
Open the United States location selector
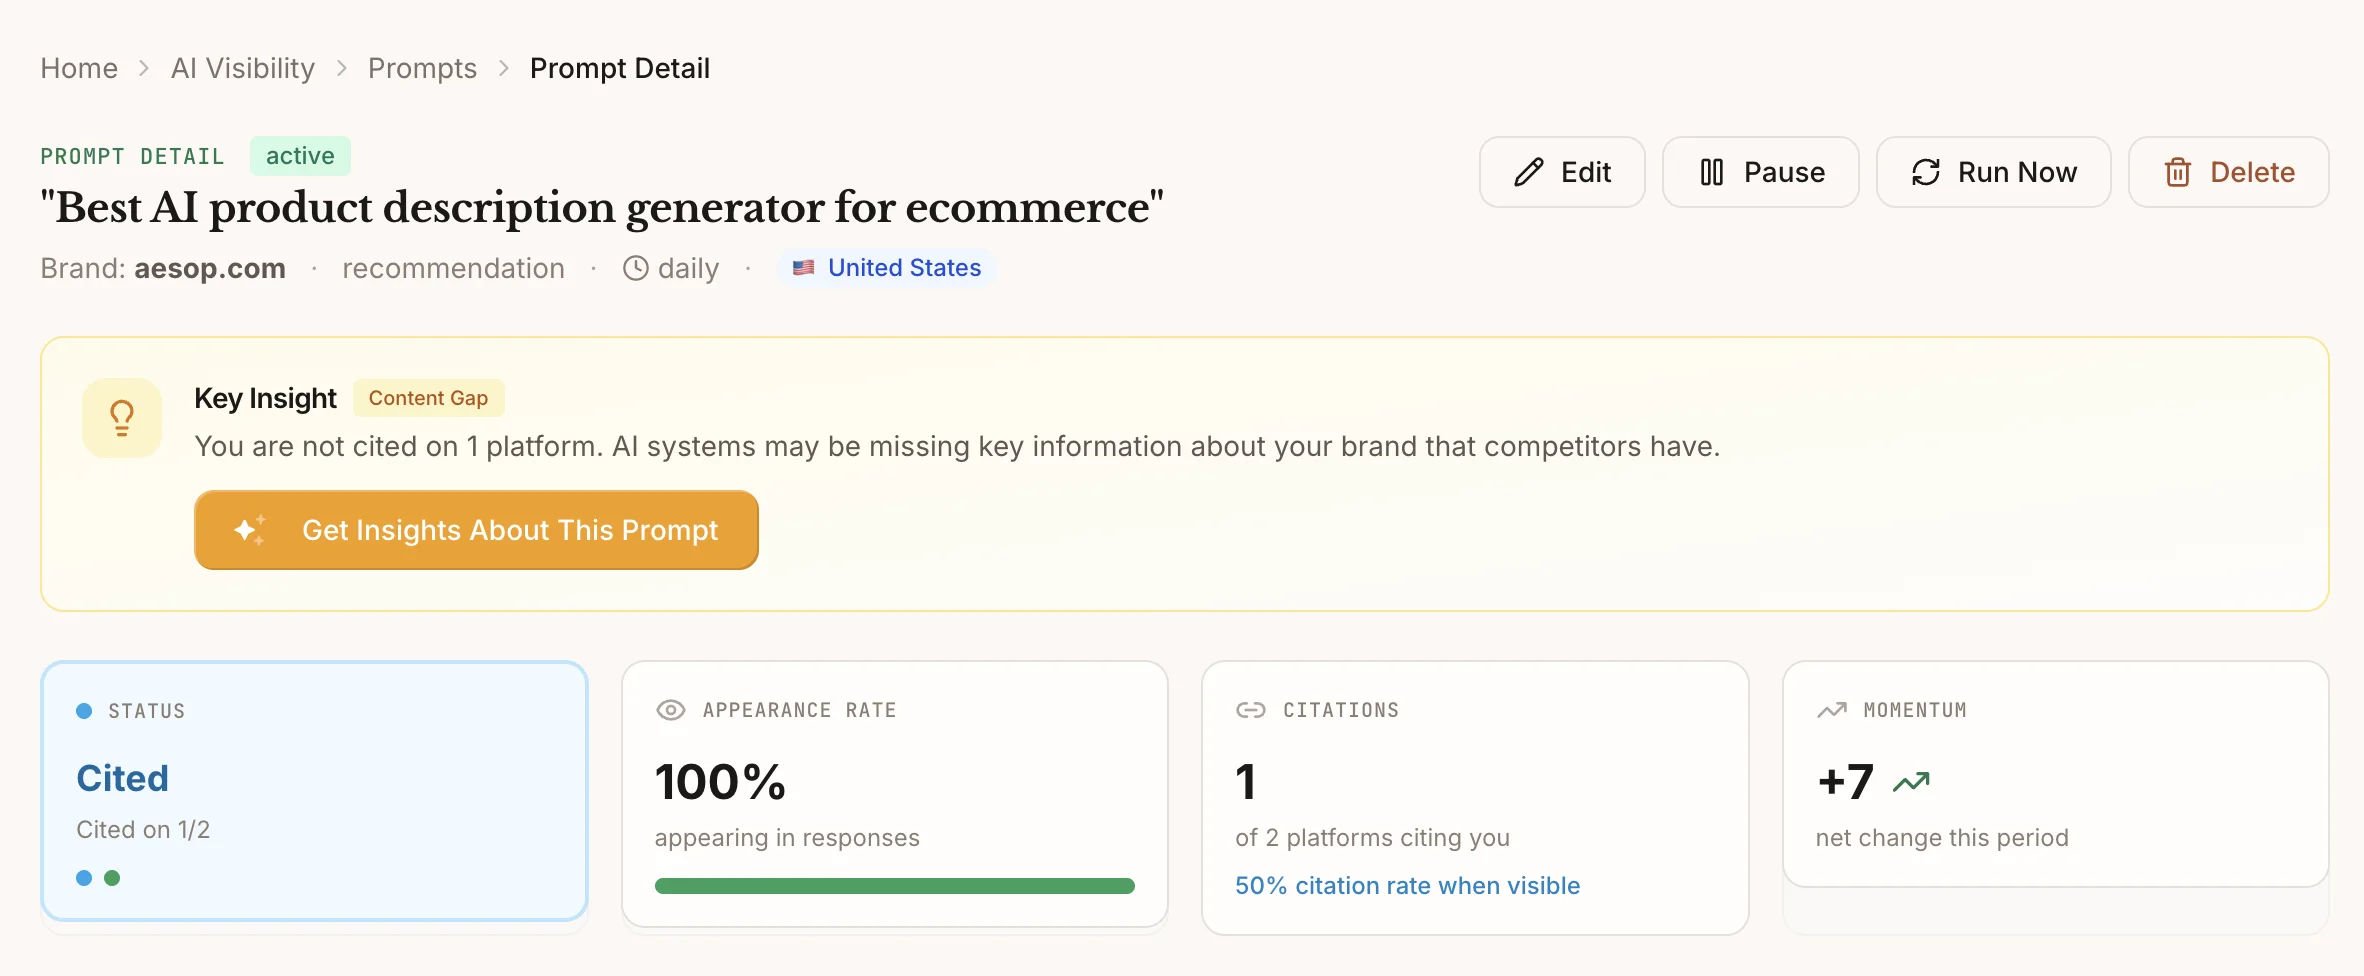tap(886, 267)
